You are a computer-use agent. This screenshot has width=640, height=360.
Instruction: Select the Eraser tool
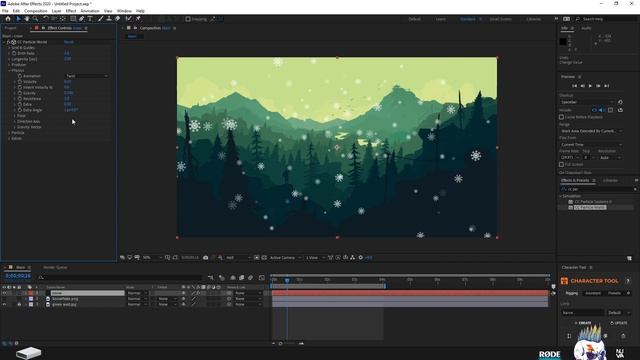pyautogui.click(x=118, y=19)
